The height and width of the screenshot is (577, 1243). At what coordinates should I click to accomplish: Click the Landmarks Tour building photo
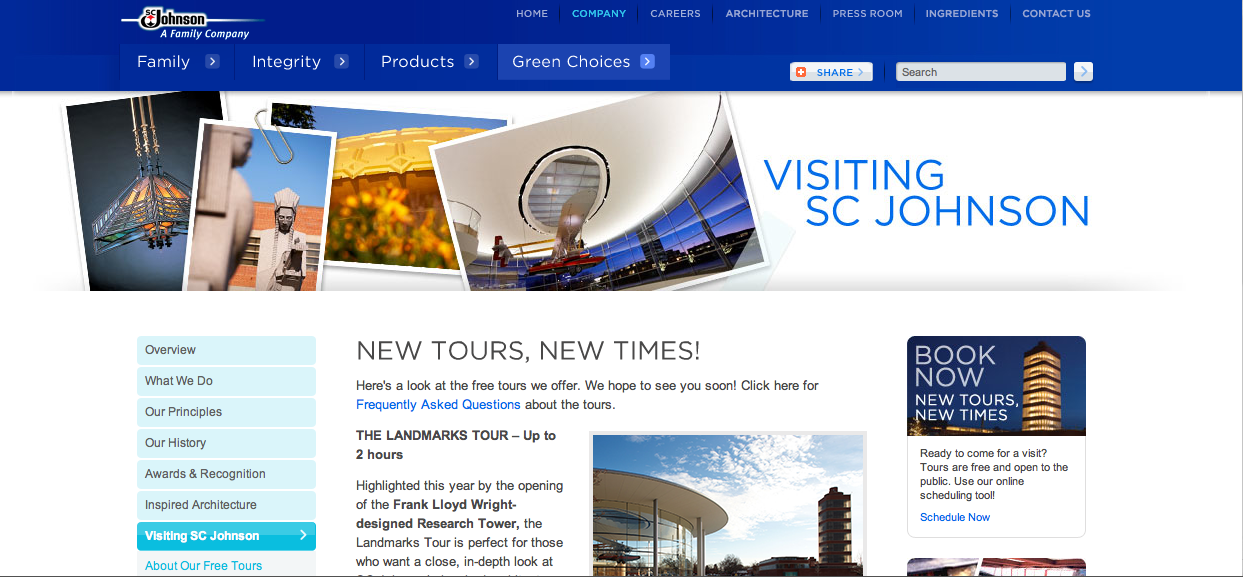pyautogui.click(x=728, y=505)
